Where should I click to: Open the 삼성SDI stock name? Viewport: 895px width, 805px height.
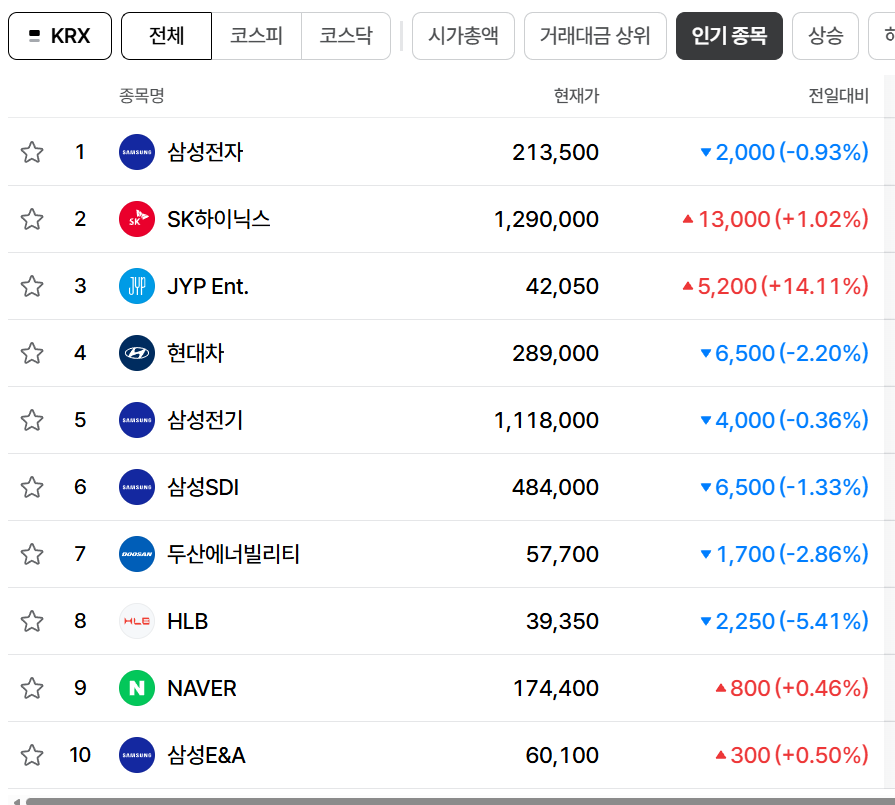coord(203,487)
